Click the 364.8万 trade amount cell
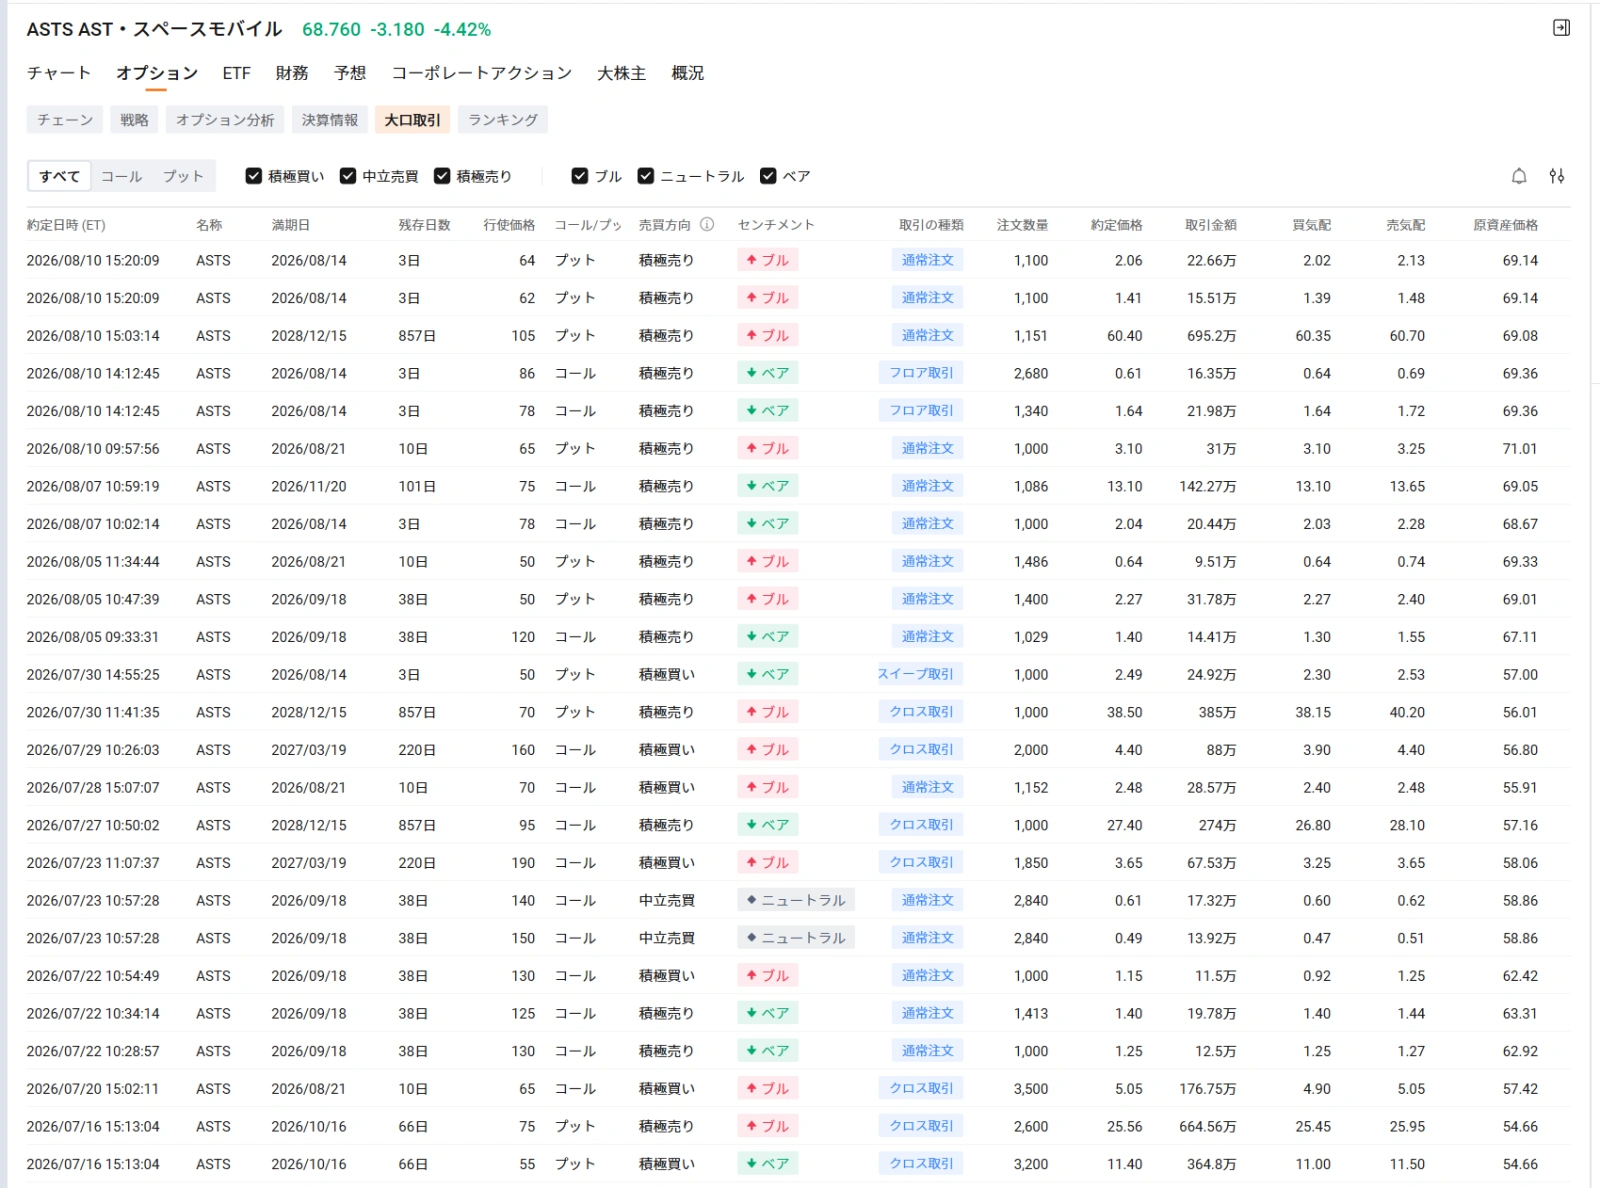The image size is (1600, 1188). (1211, 1164)
